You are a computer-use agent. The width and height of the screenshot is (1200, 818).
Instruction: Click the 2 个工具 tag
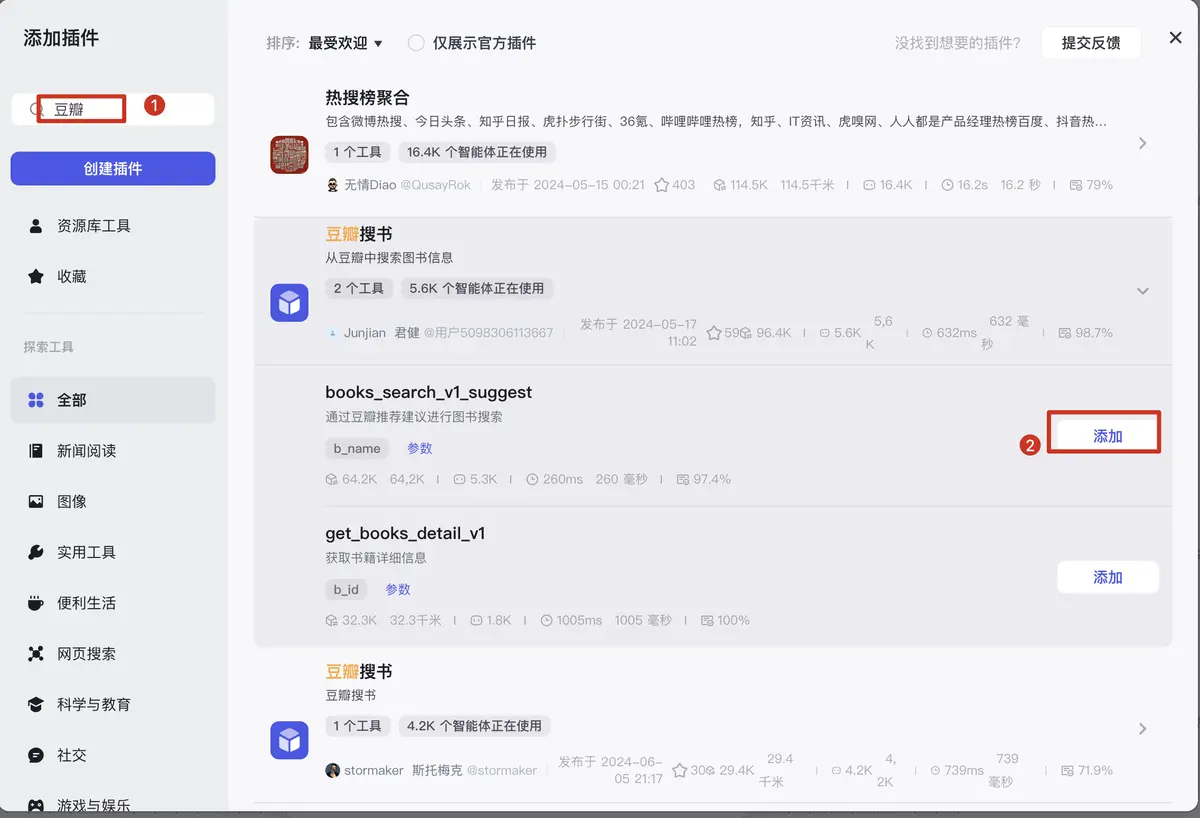[x=359, y=288]
